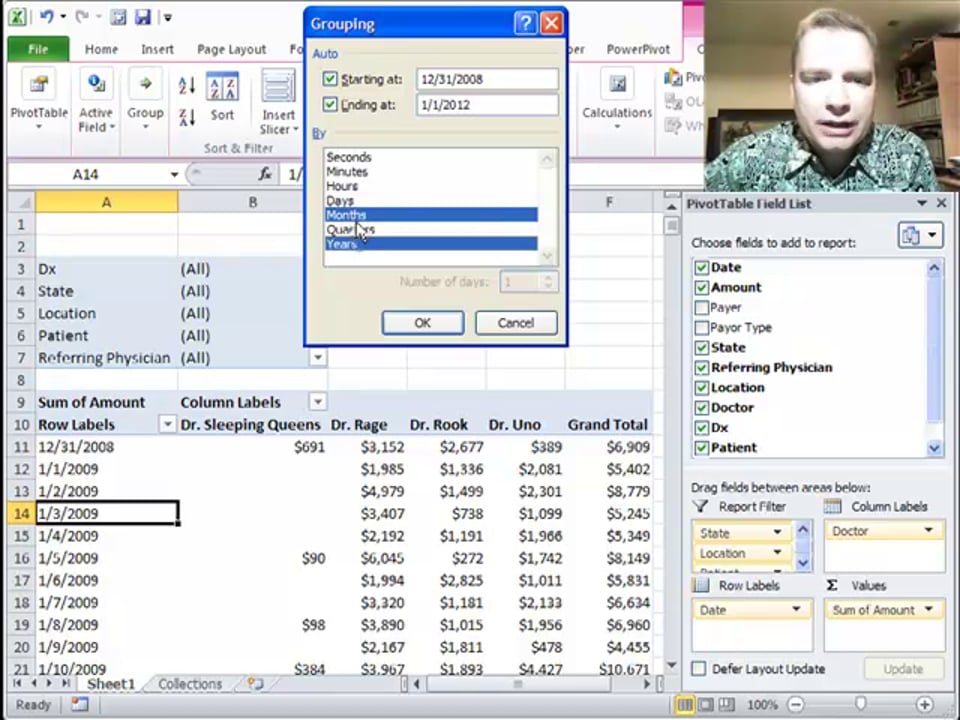Open the State dropdown in Report Filter area
Screen dimensions: 960x720
777,532
